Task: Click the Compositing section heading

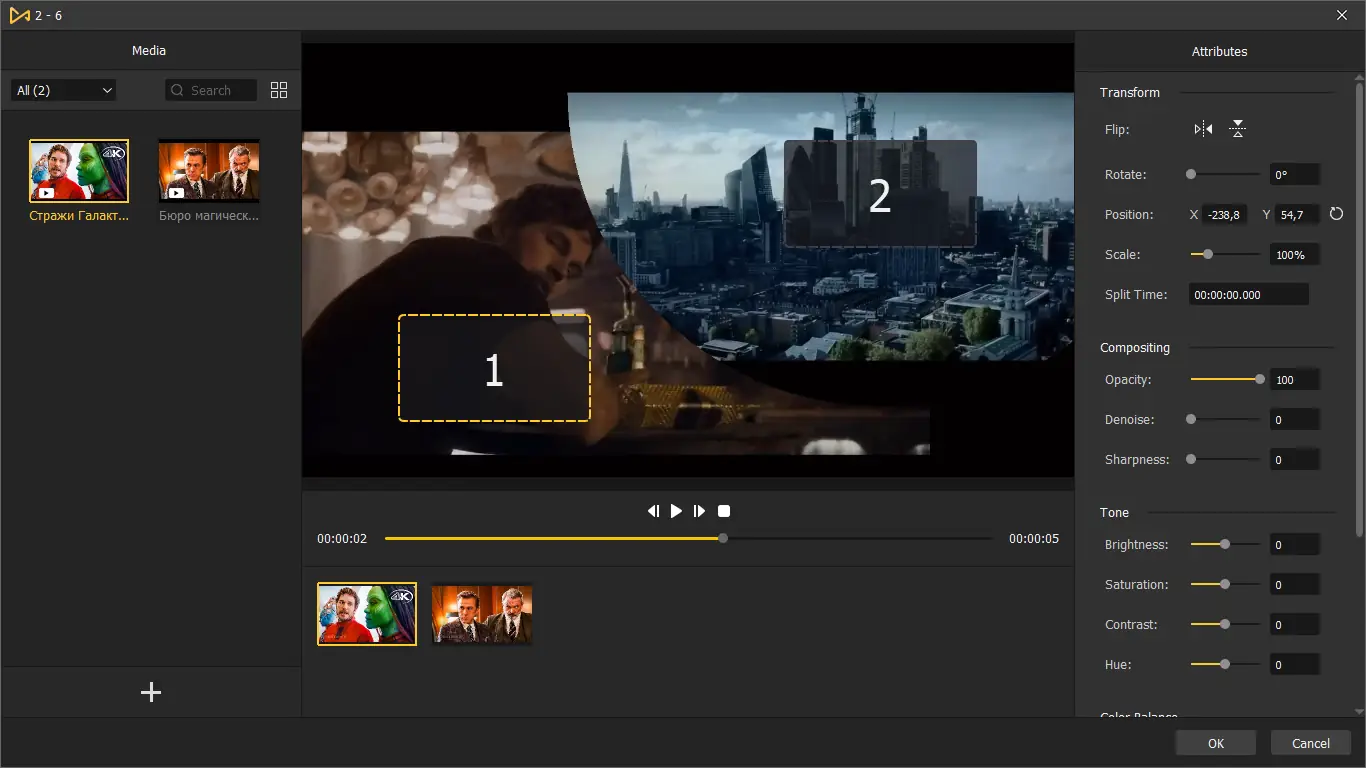Action: coord(1135,347)
